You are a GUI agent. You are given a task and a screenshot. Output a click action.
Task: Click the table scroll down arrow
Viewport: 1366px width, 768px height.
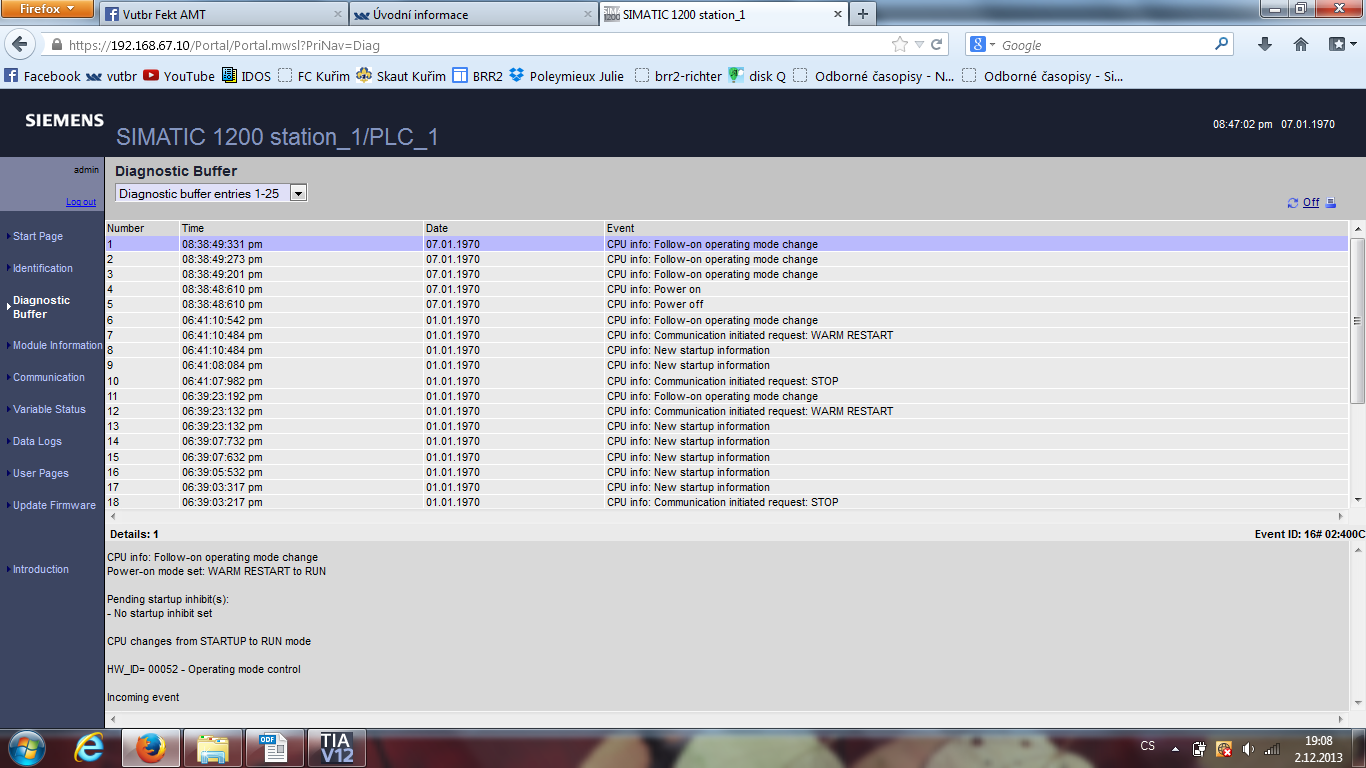click(1357, 500)
